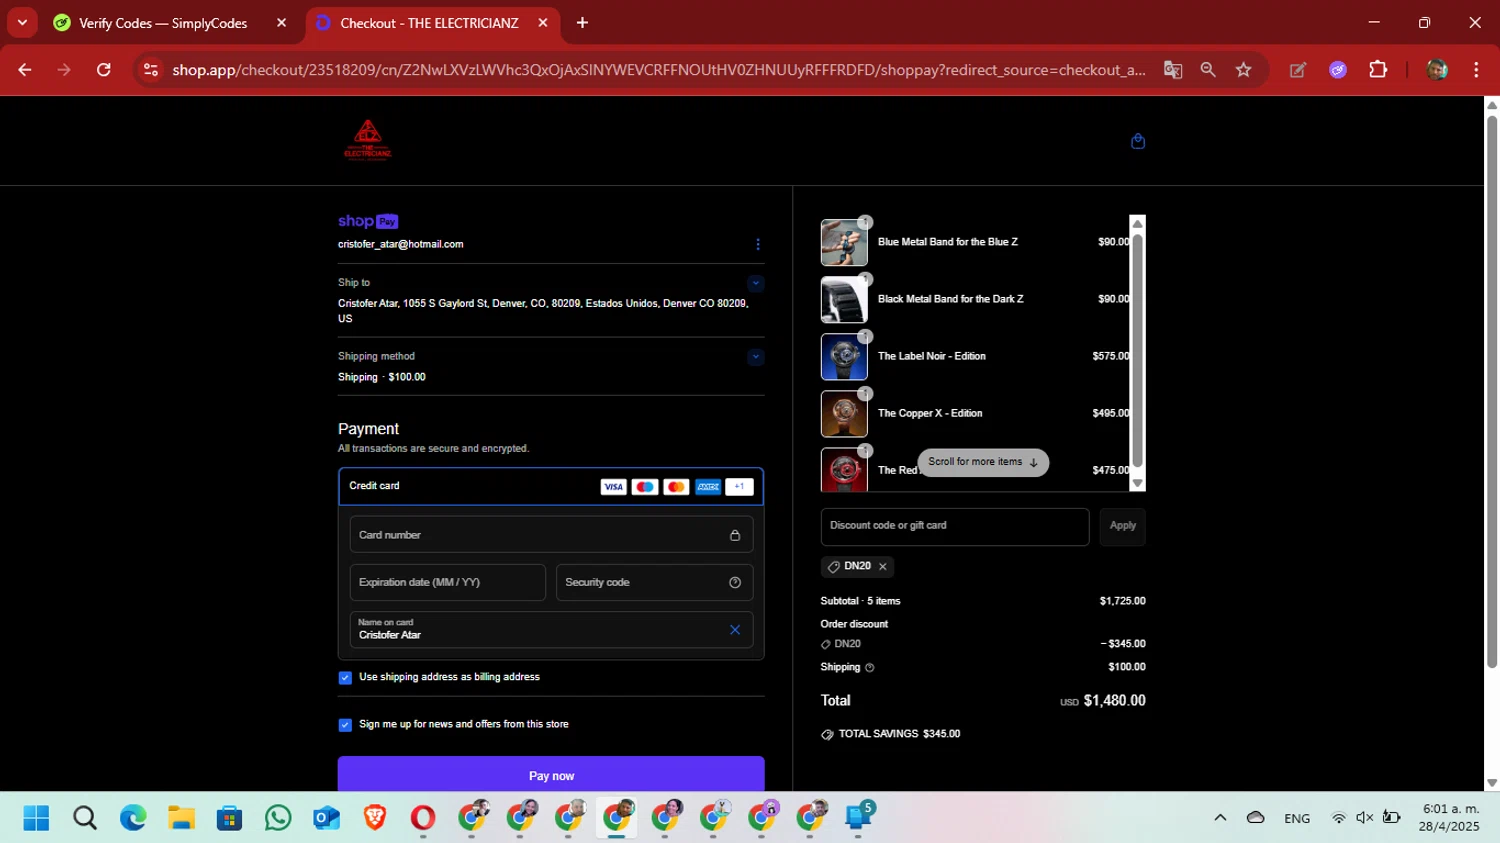This screenshot has height=843, width=1500.
Task: Open a new browser tab
Action: point(582,23)
